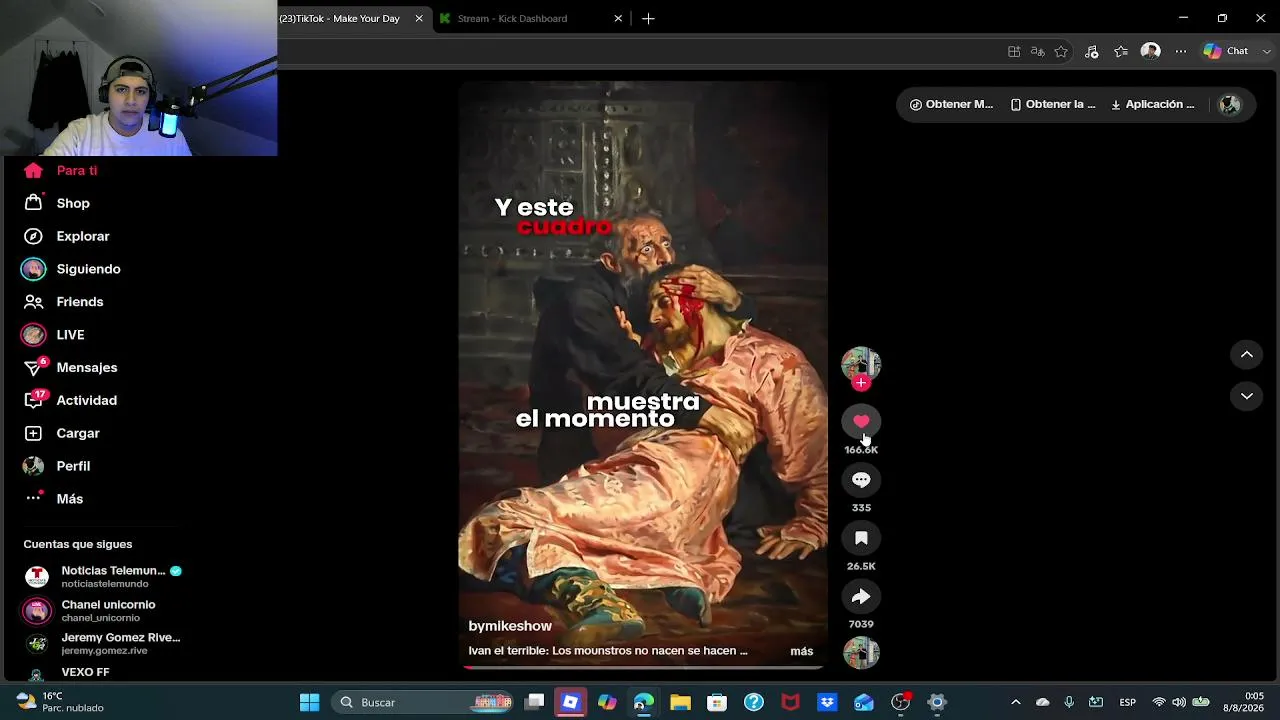Open the browser settings and more menu
Image resolution: width=1280 pixels, height=720 pixels.
[1181, 51]
